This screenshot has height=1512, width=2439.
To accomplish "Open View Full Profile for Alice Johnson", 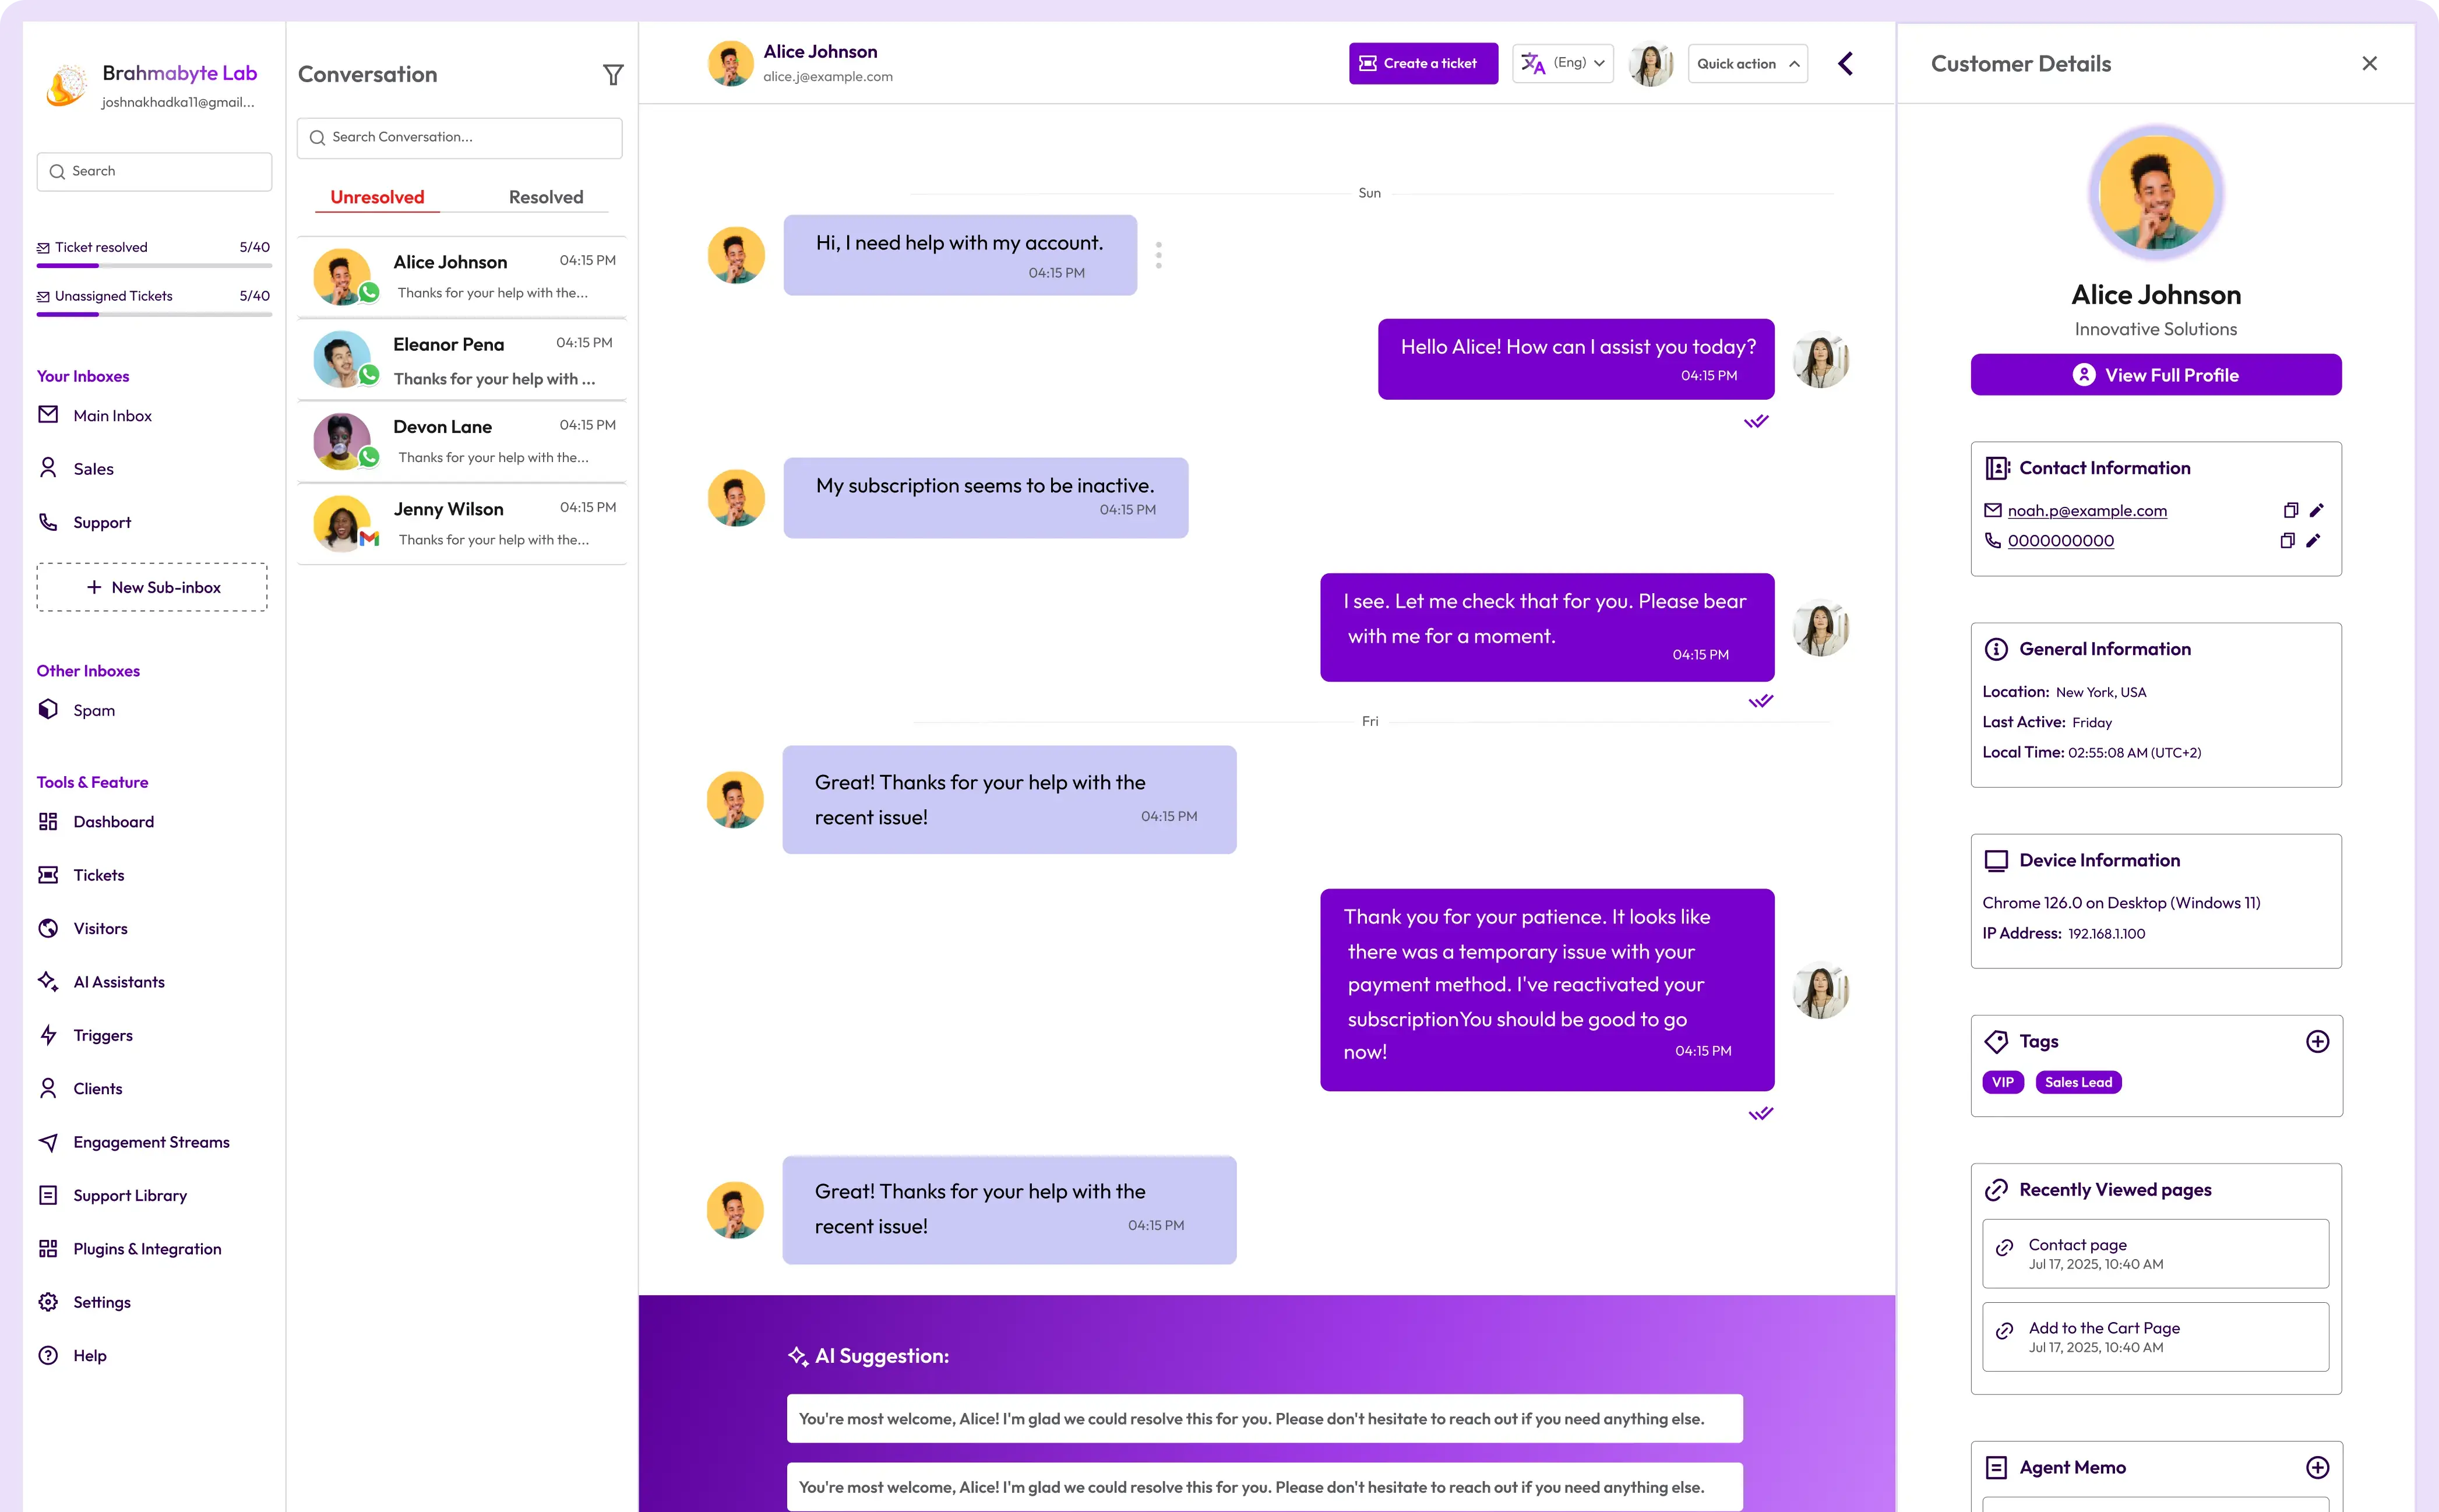I will tap(2155, 374).
